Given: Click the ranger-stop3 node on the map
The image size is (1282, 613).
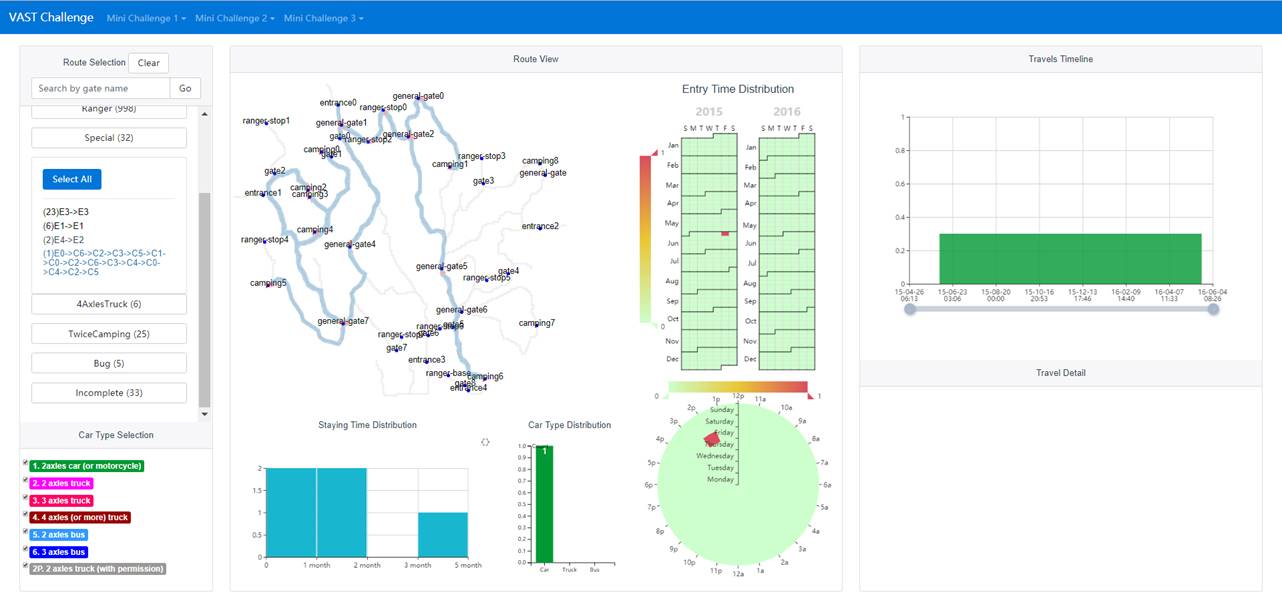Looking at the screenshot, I should coord(482,157).
